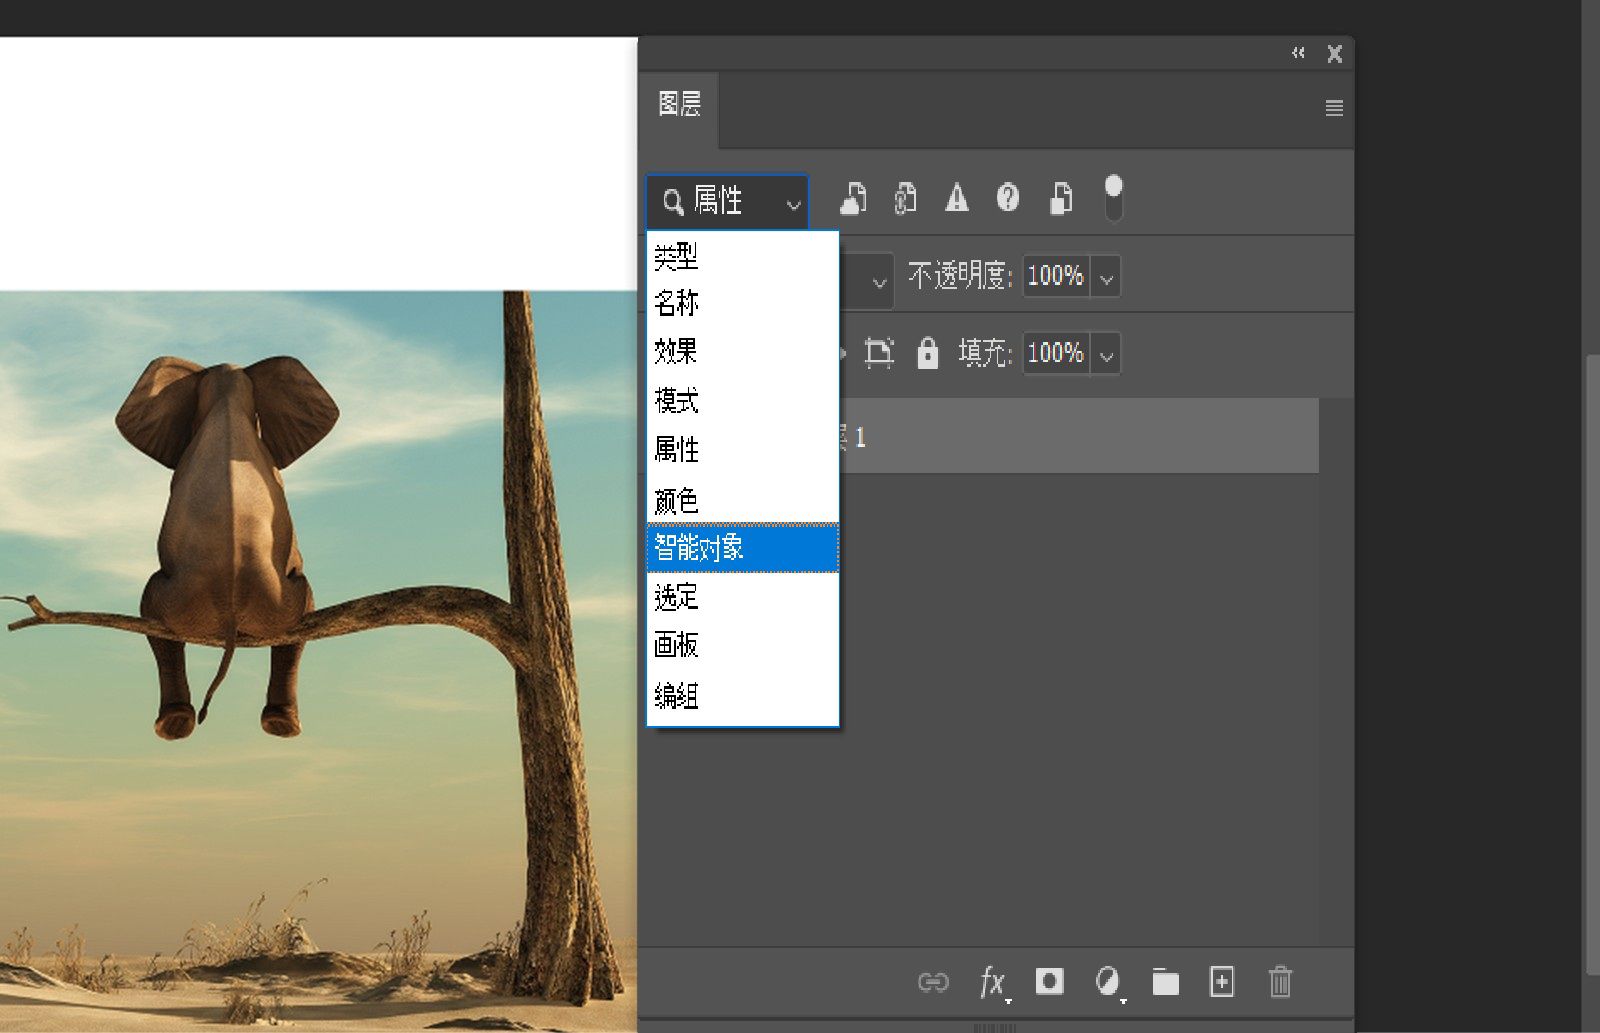Expand the blend mode dropdown arrow
1600x1033 pixels.
879,283
